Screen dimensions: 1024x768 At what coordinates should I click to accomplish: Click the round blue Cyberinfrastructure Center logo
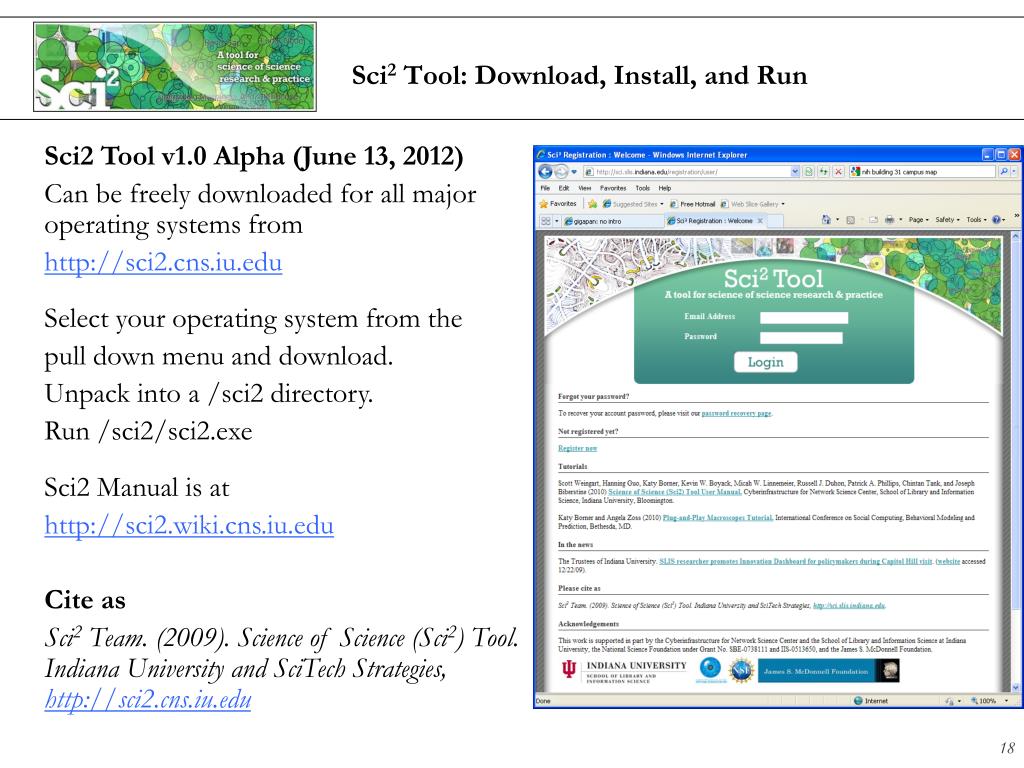click(710, 669)
